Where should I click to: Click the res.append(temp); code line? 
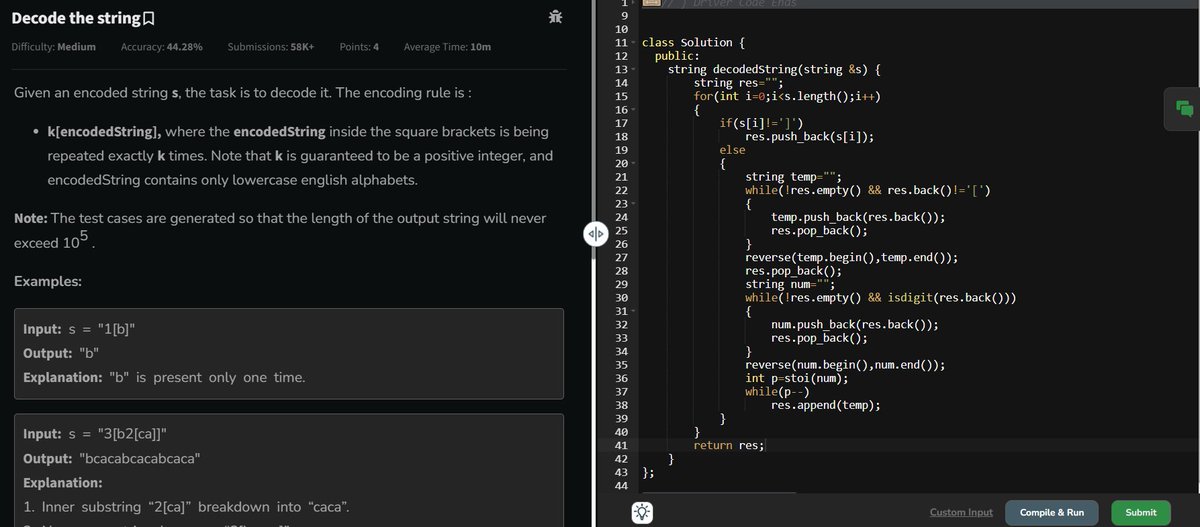(826, 405)
